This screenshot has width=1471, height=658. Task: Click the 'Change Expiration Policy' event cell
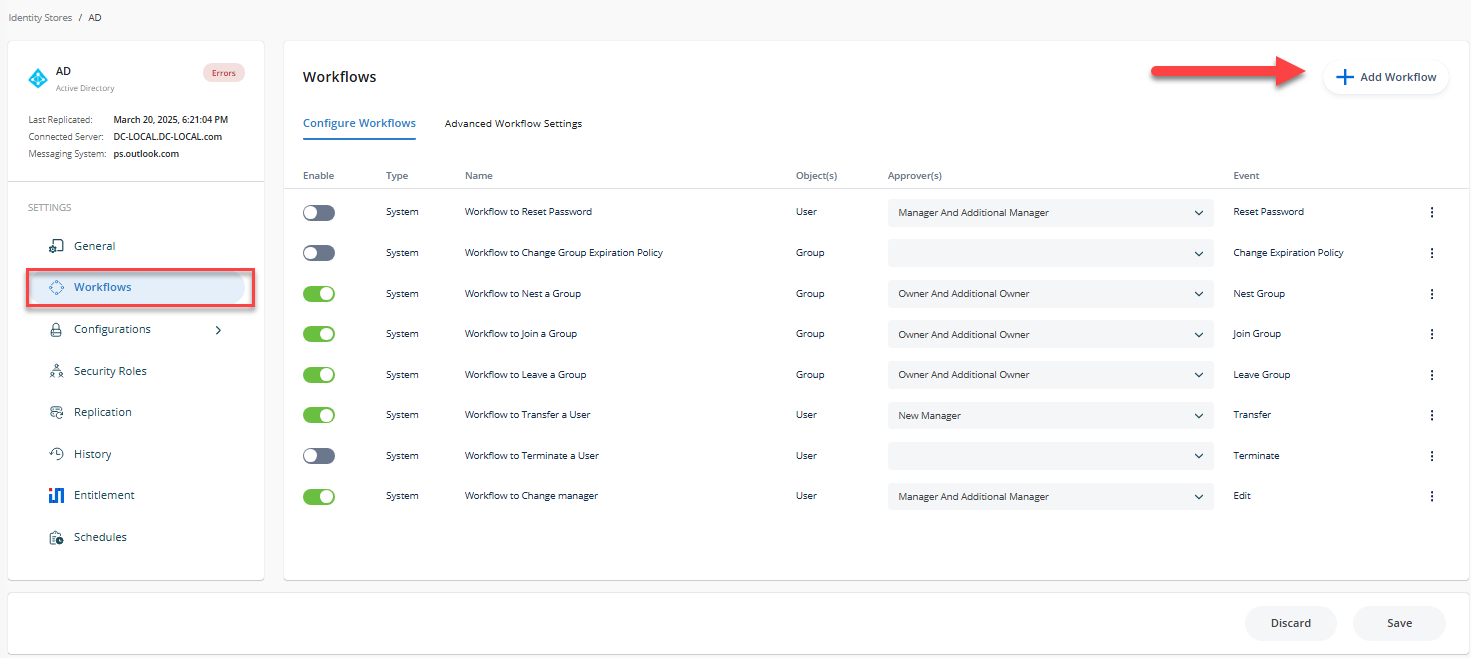pos(1289,253)
